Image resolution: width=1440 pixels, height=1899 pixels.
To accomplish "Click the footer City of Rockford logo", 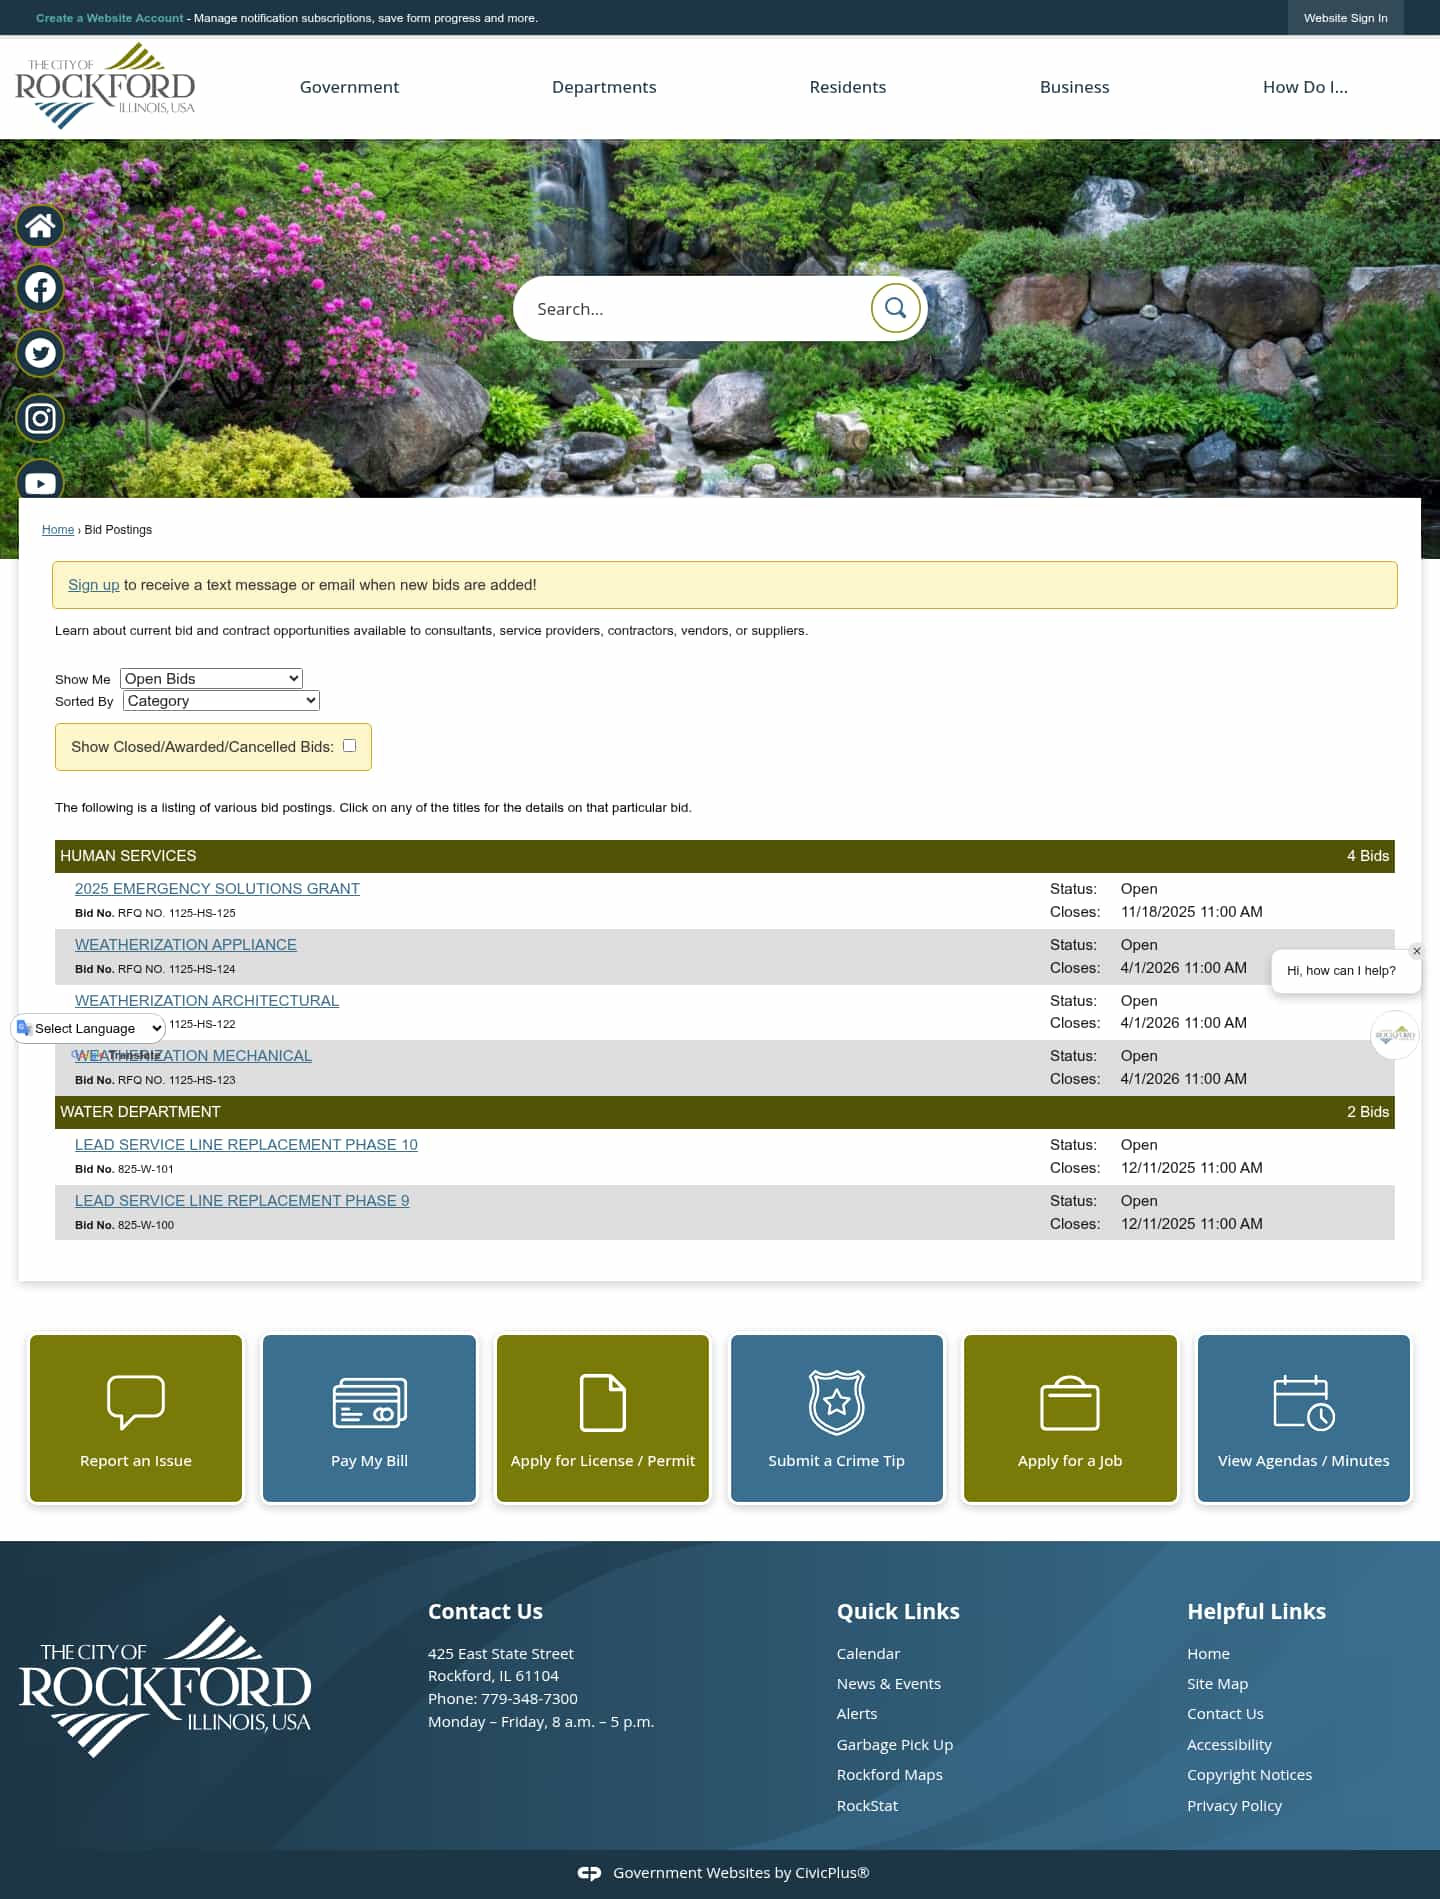I will coord(165,1687).
